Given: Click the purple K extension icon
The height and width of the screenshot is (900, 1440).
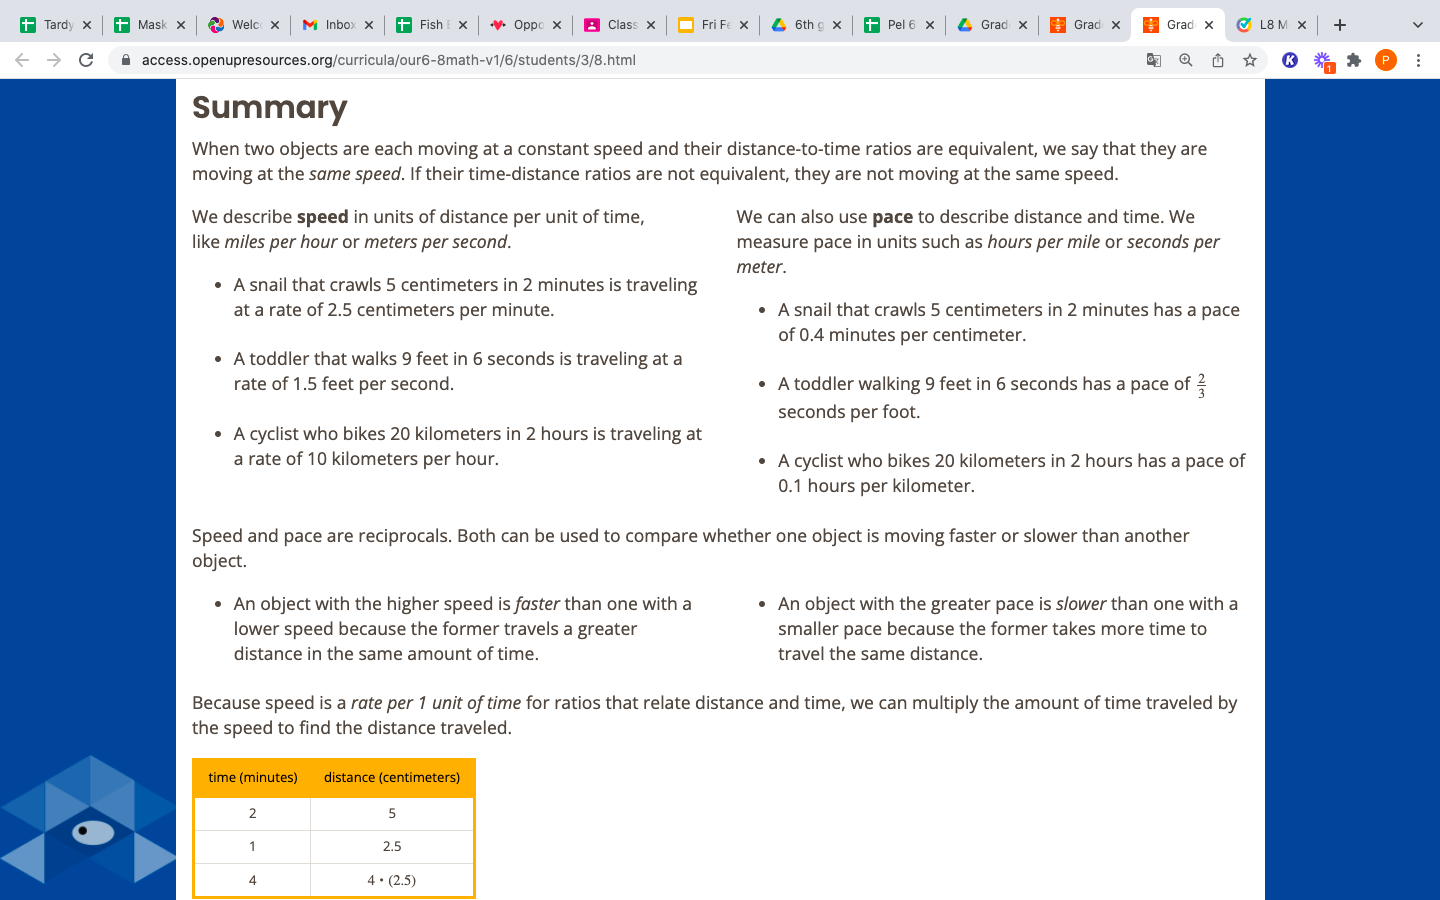Looking at the screenshot, I should [1290, 60].
